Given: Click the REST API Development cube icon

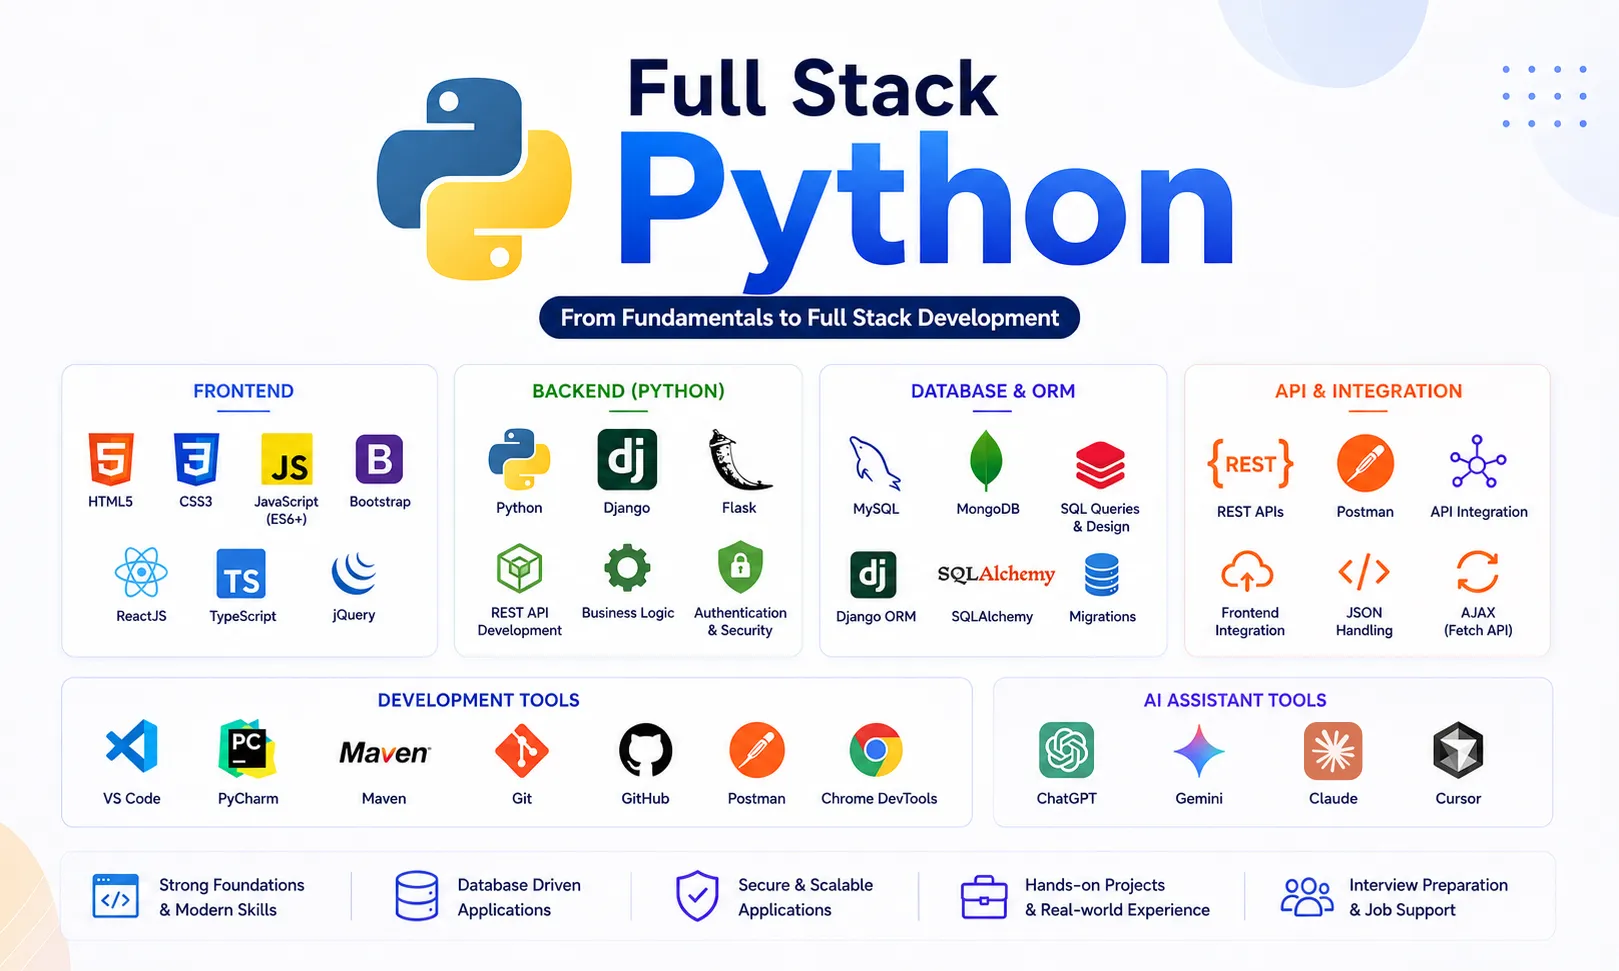Looking at the screenshot, I should click(x=520, y=569).
